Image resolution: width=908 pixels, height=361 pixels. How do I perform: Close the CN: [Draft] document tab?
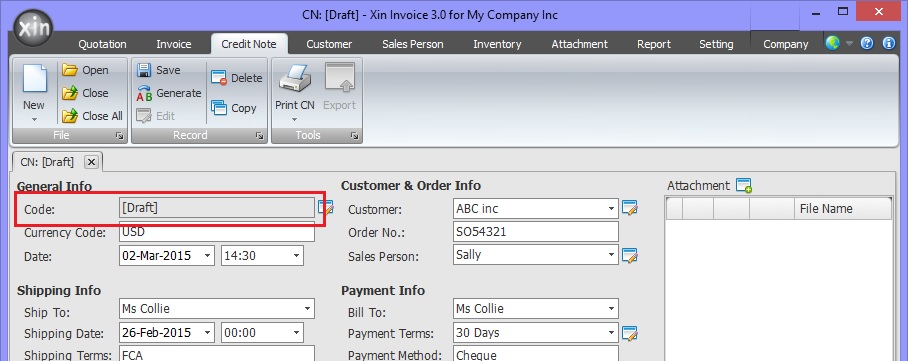tap(91, 162)
